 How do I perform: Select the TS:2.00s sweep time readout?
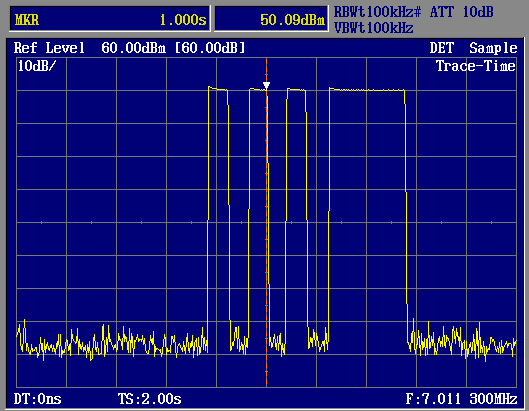click(150, 399)
